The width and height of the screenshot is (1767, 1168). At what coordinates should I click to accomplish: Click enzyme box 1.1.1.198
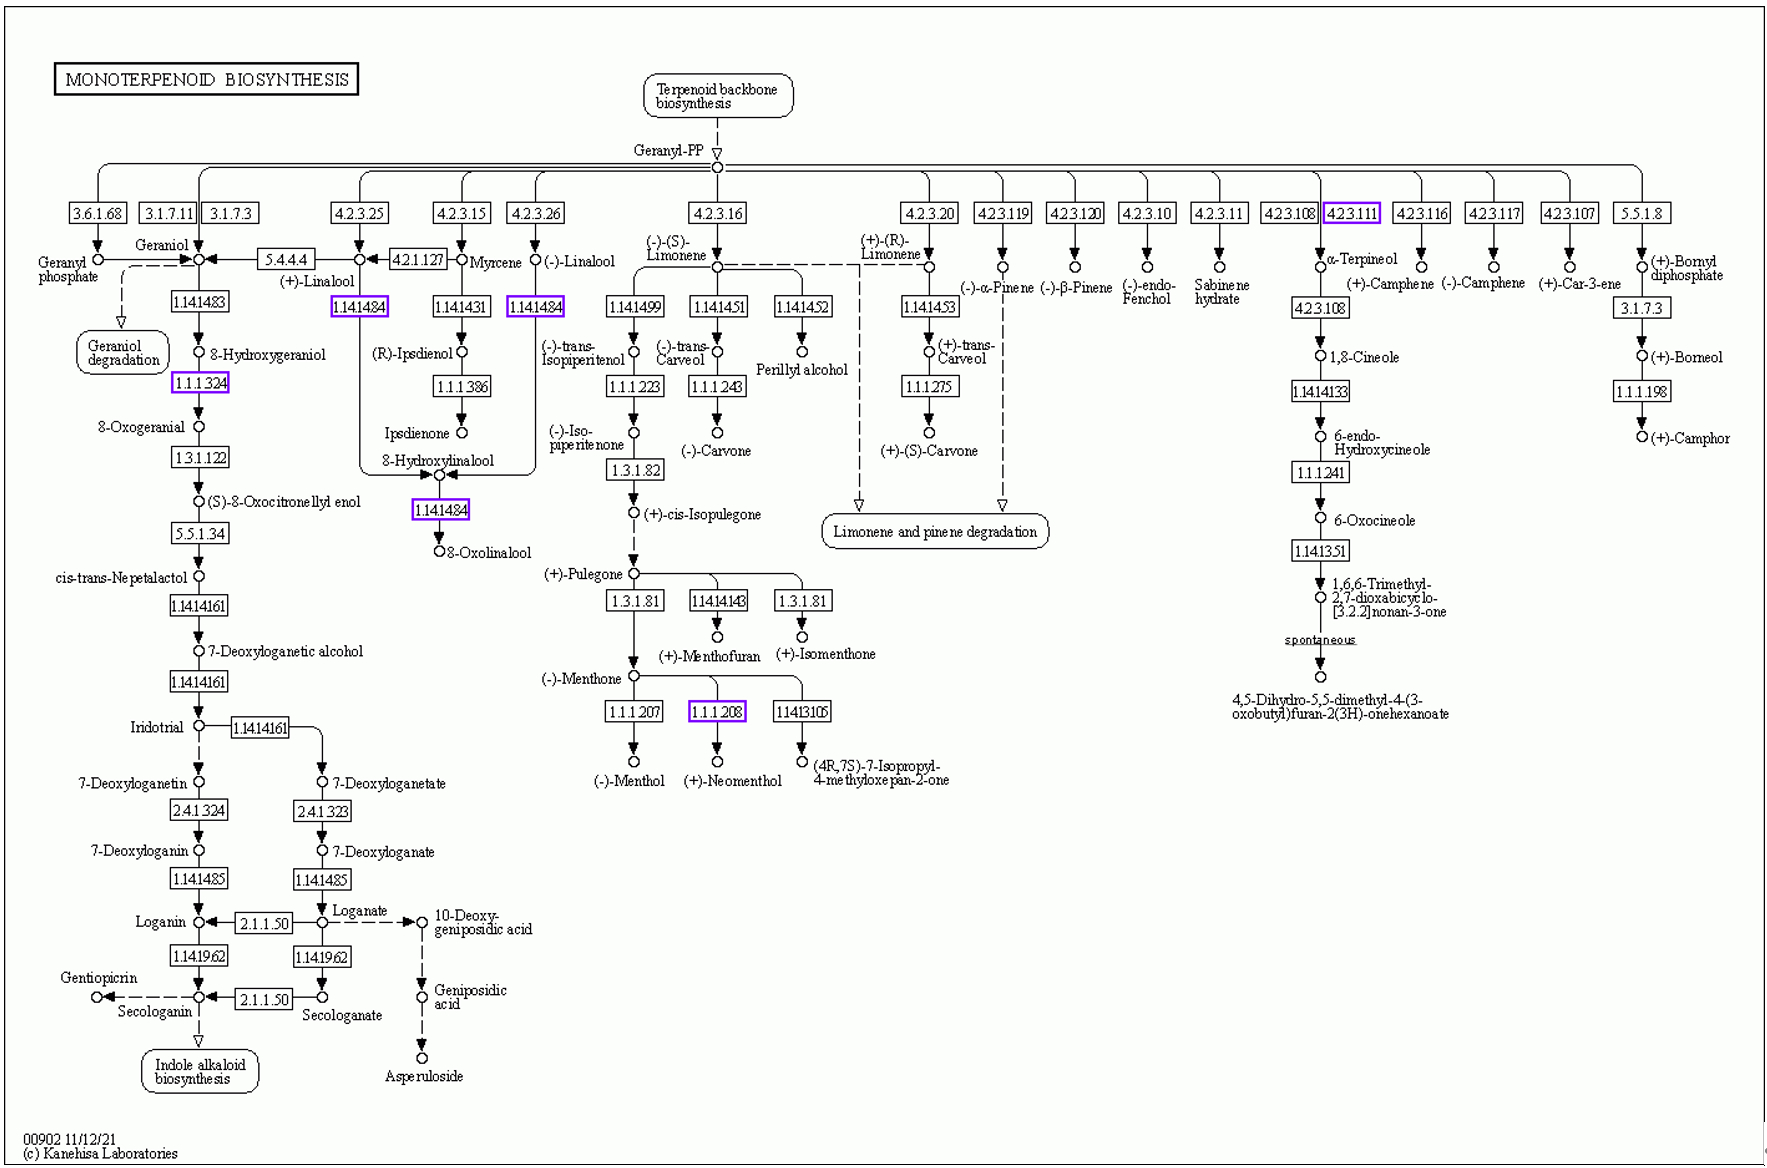[1641, 391]
